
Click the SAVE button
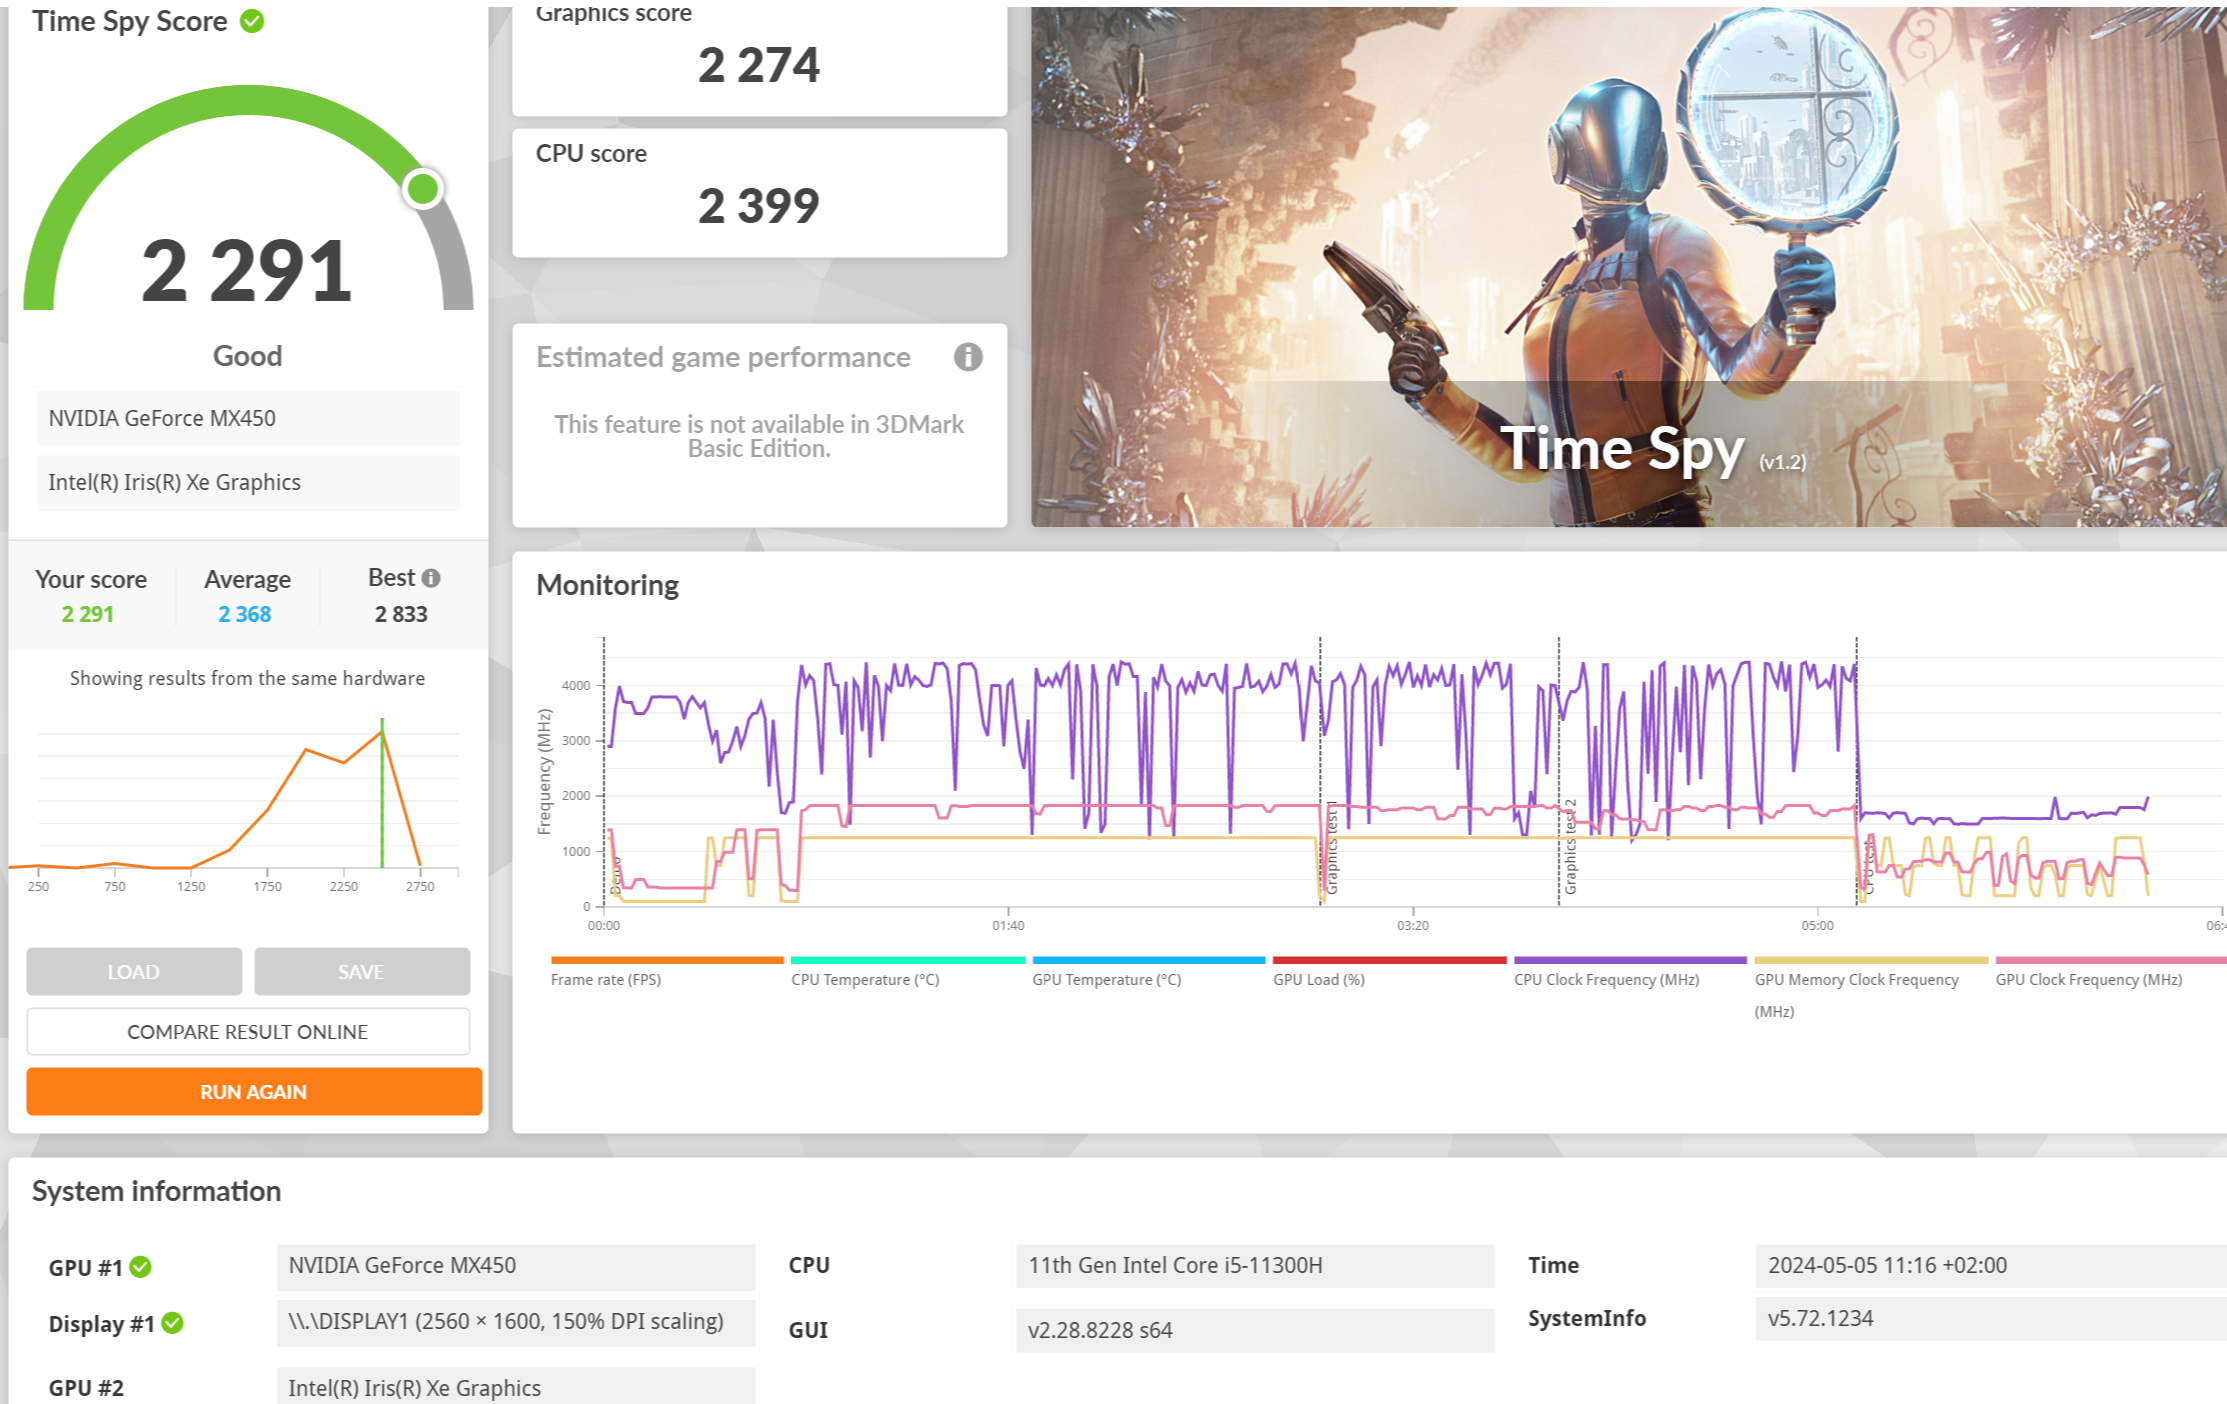point(361,971)
